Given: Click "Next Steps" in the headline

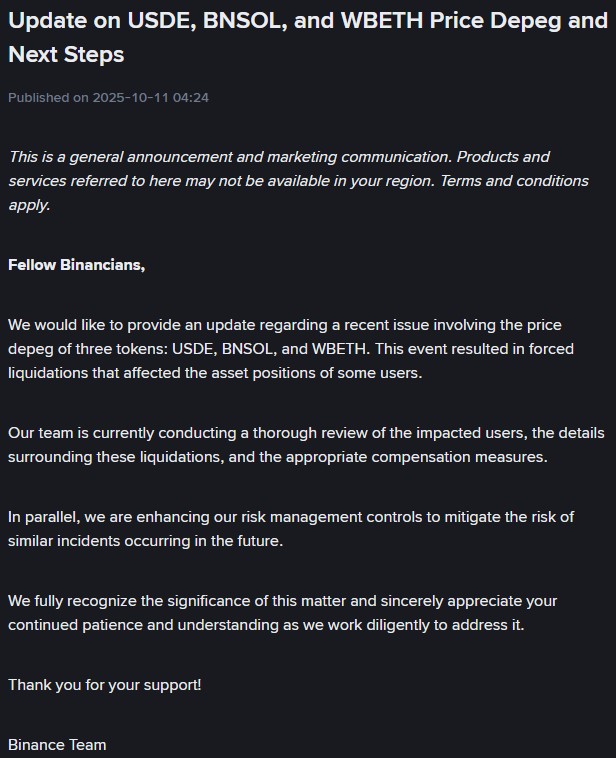Looking at the screenshot, I should [66, 55].
